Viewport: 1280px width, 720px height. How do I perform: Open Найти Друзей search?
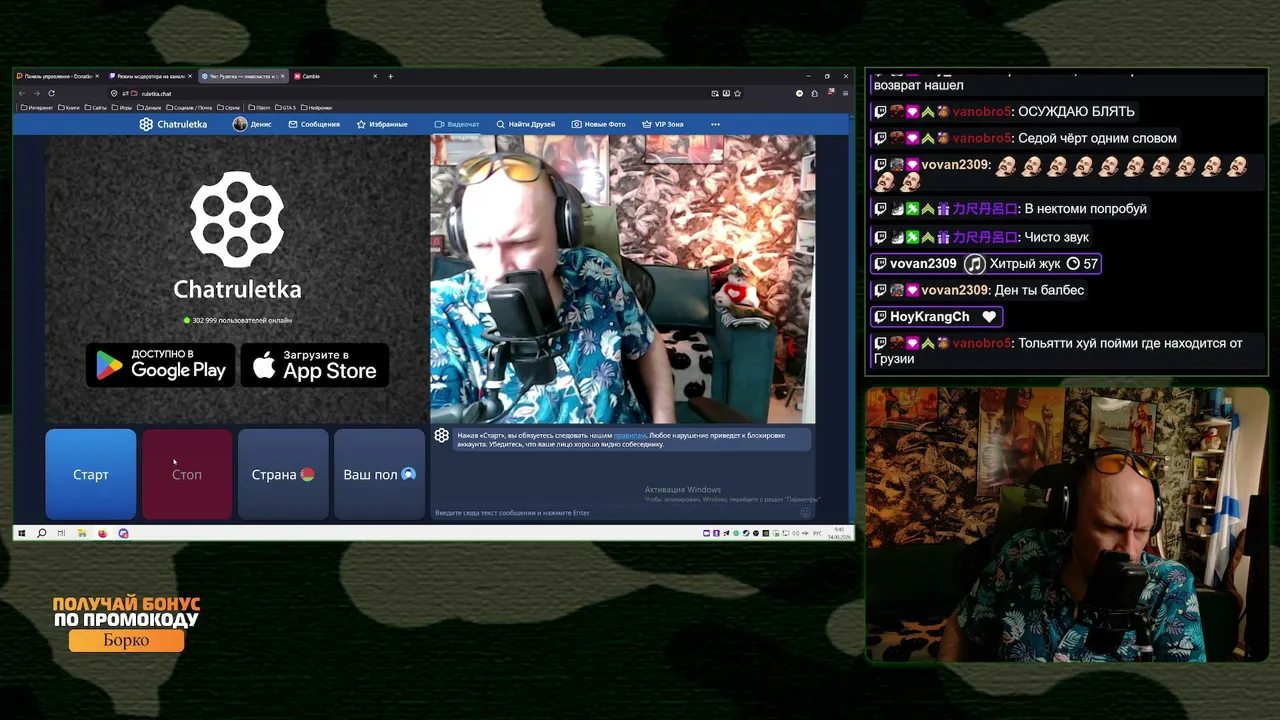[525, 124]
